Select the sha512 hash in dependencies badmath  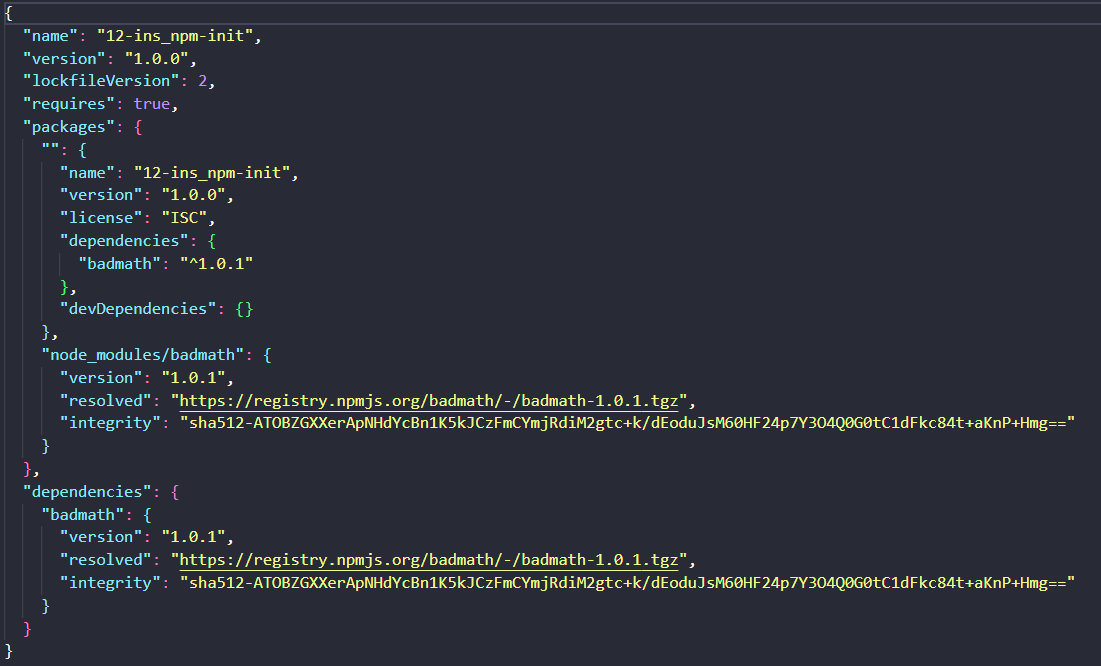point(627,582)
